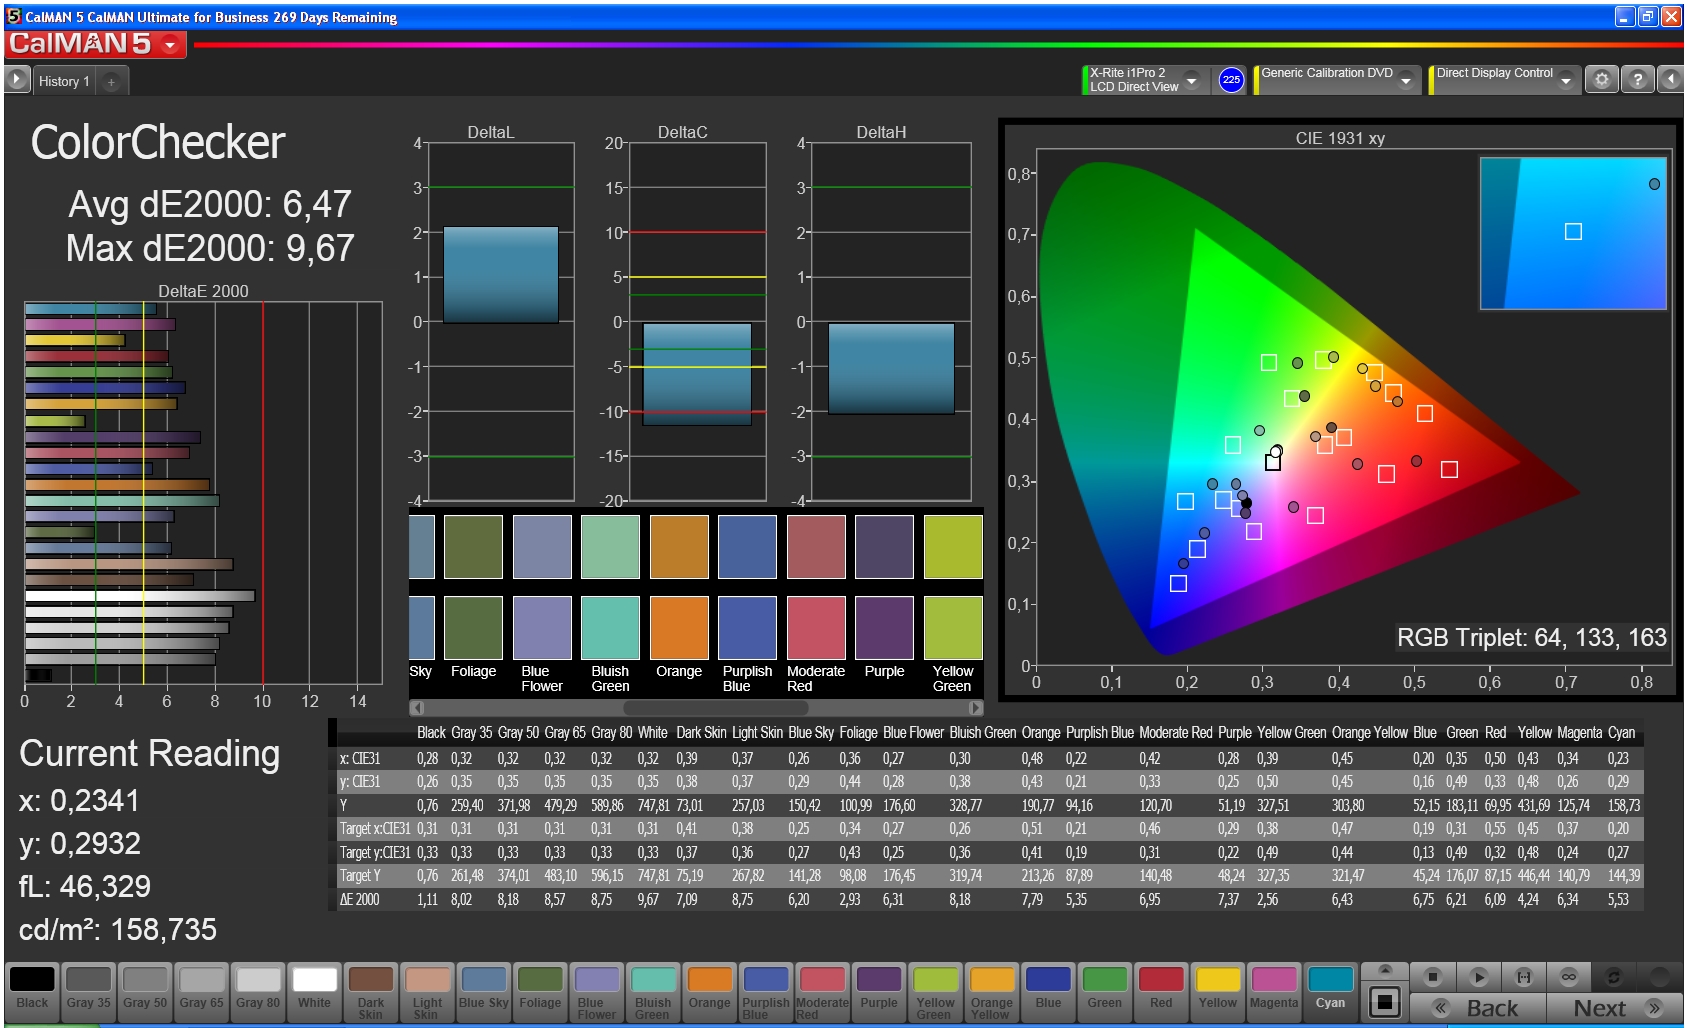Select the Foliage patch at bottom
Viewport: 1688px width, 1028px height.
[x=540, y=991]
